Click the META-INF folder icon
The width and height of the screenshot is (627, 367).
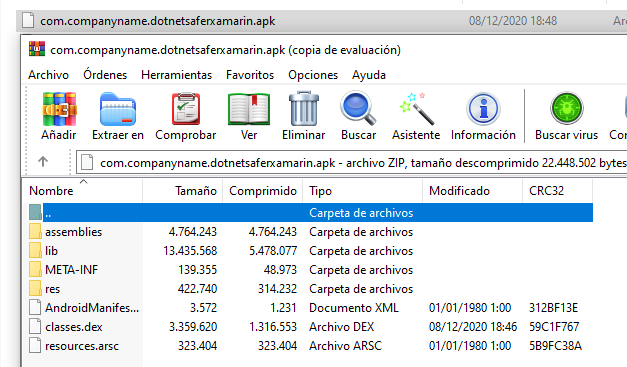click(35, 269)
